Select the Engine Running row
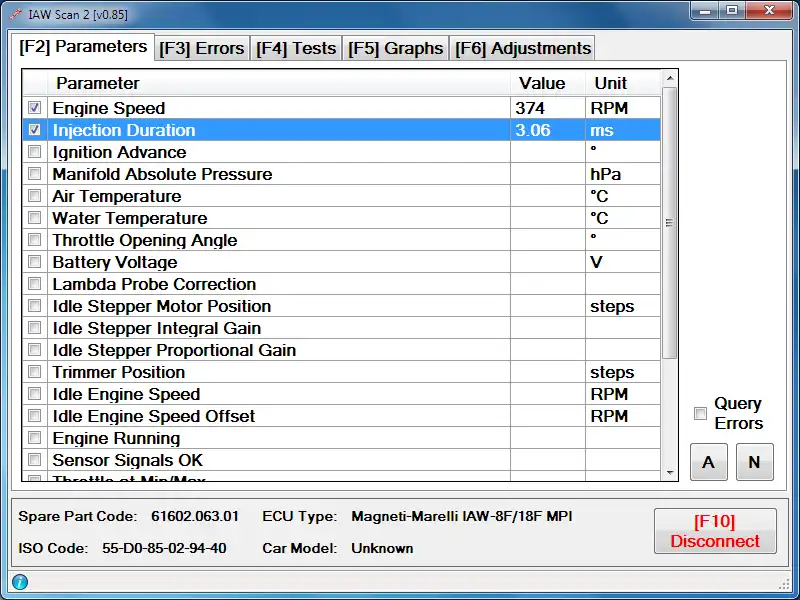The image size is (800, 600). coord(341,438)
